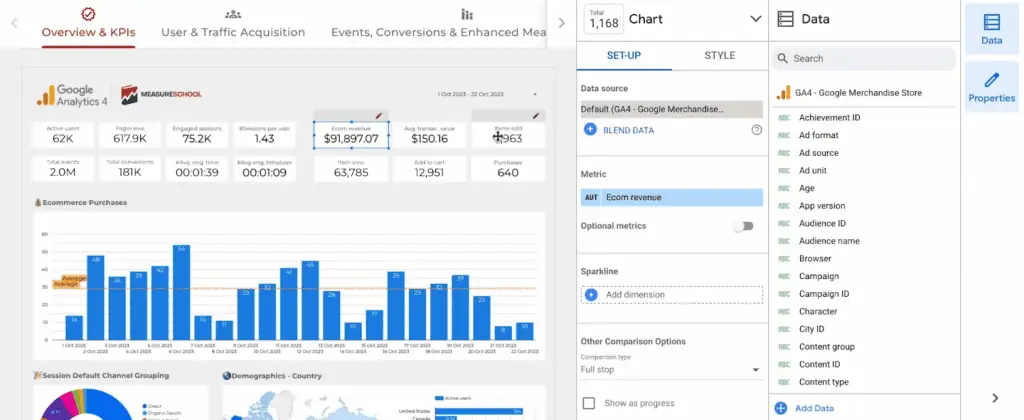The image size is (1024, 420).
Task: Select the Campaign ID field
Action: point(824,294)
